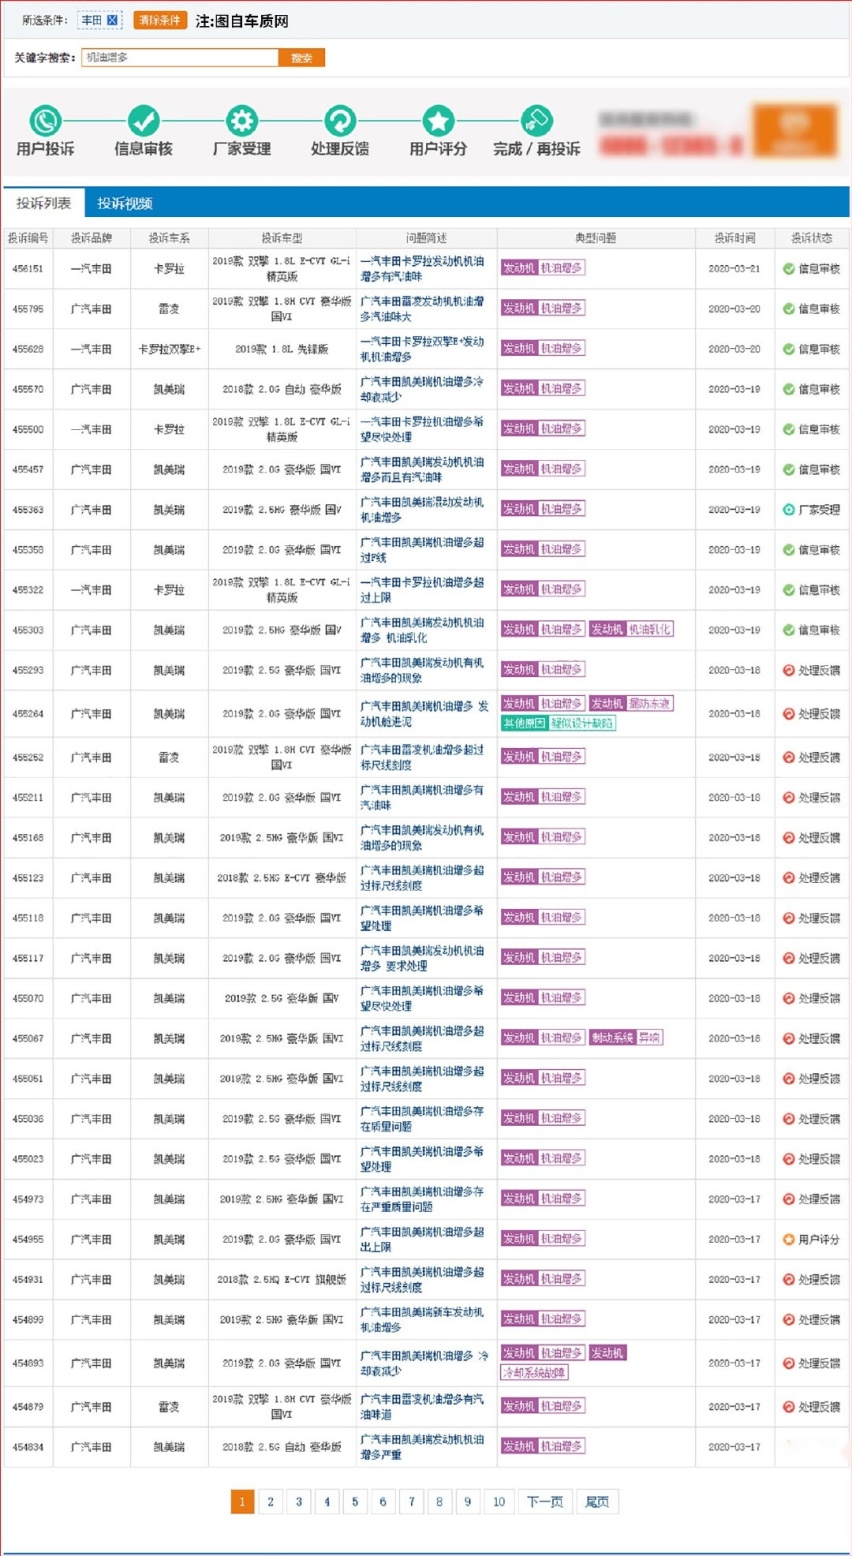
Task: Go to page 10
Action: point(498,1502)
